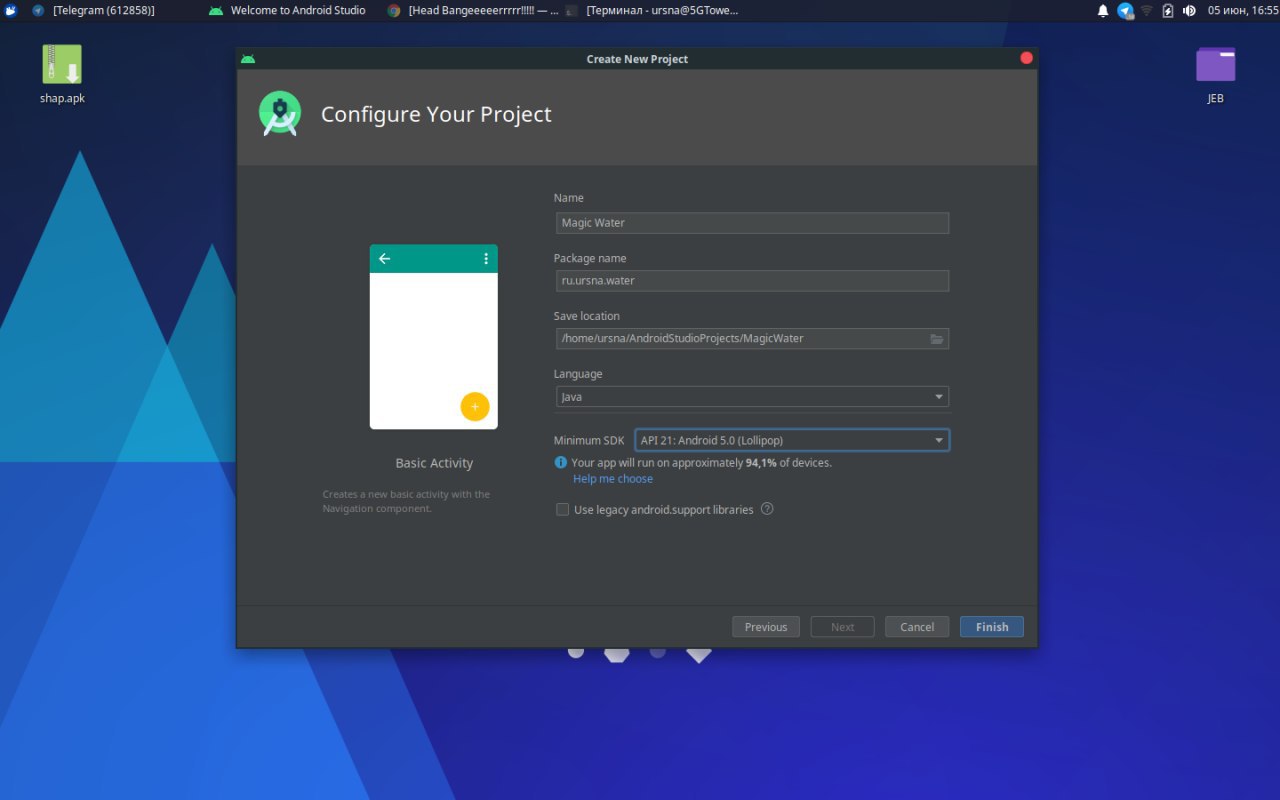1280x800 pixels.
Task: Click the Basic Activity template preview
Action: (x=434, y=337)
